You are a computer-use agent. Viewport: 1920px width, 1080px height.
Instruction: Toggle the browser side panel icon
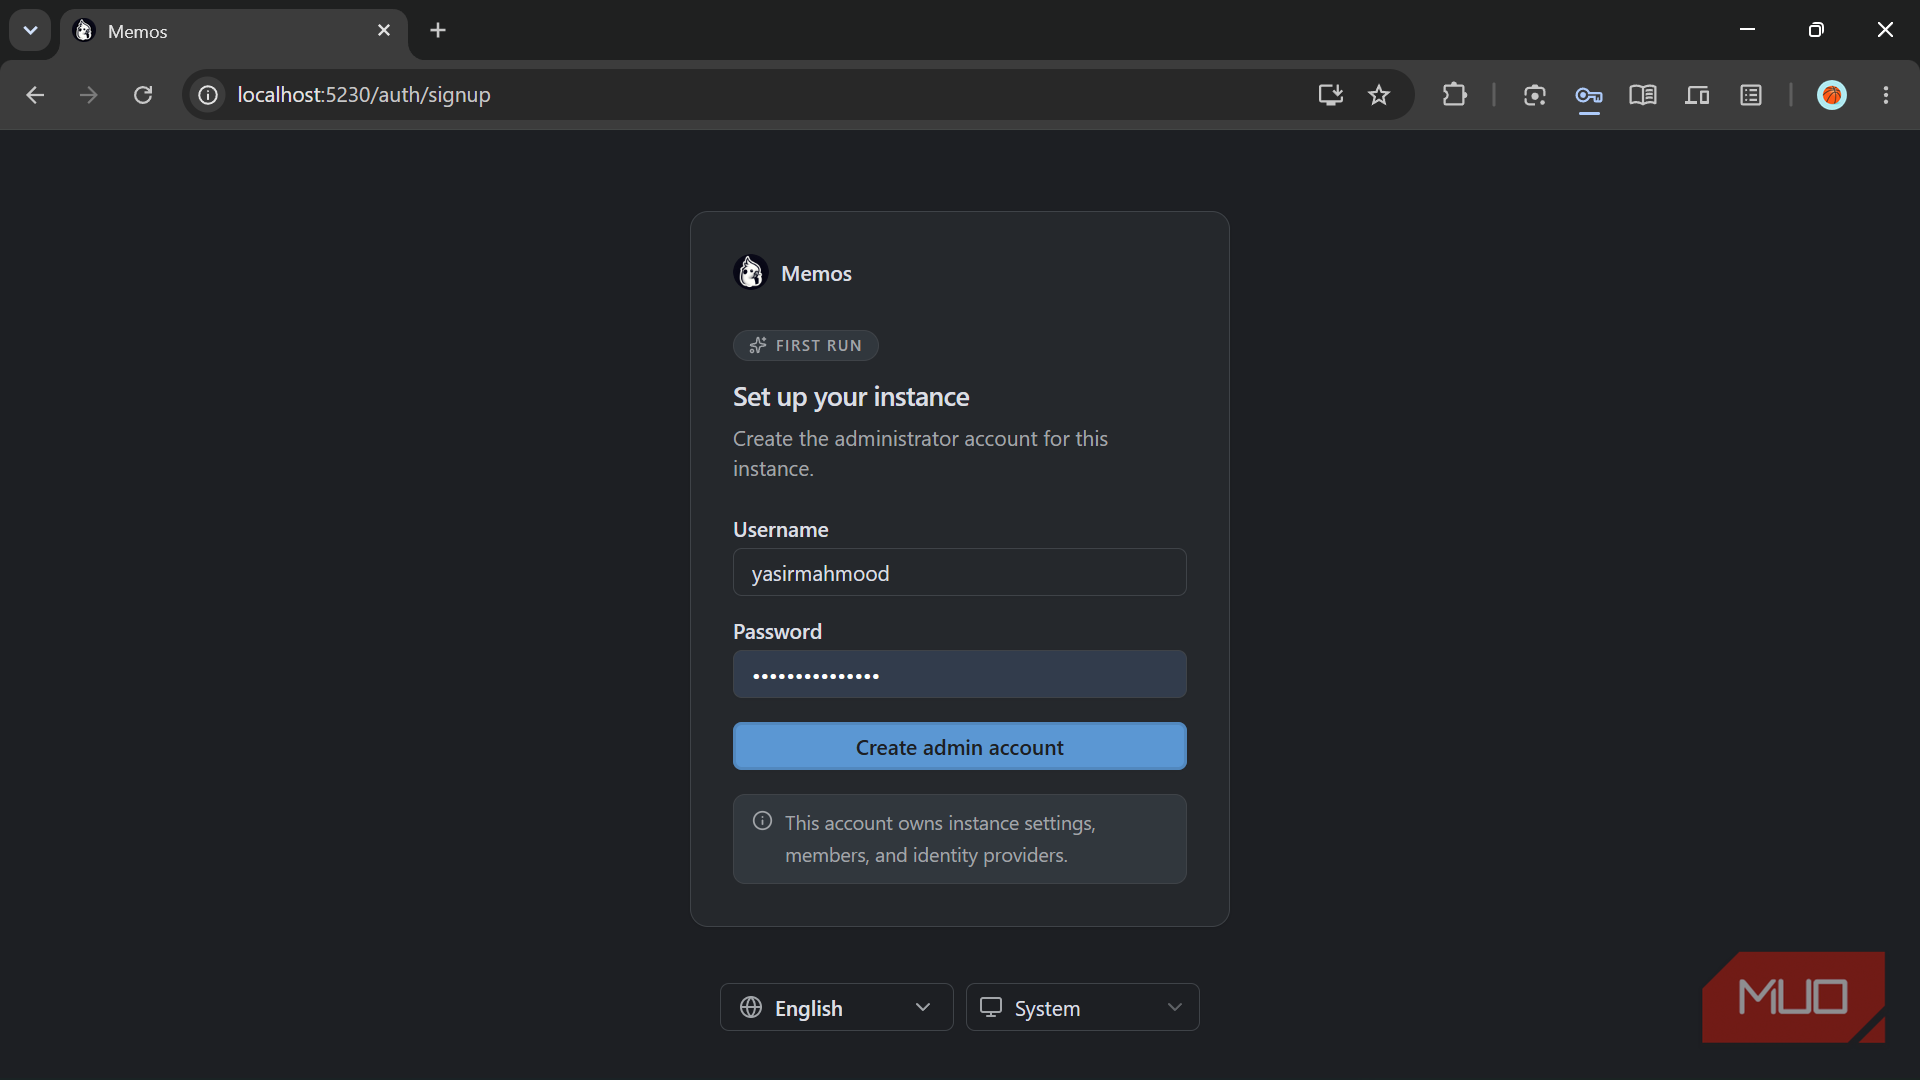pos(1751,95)
